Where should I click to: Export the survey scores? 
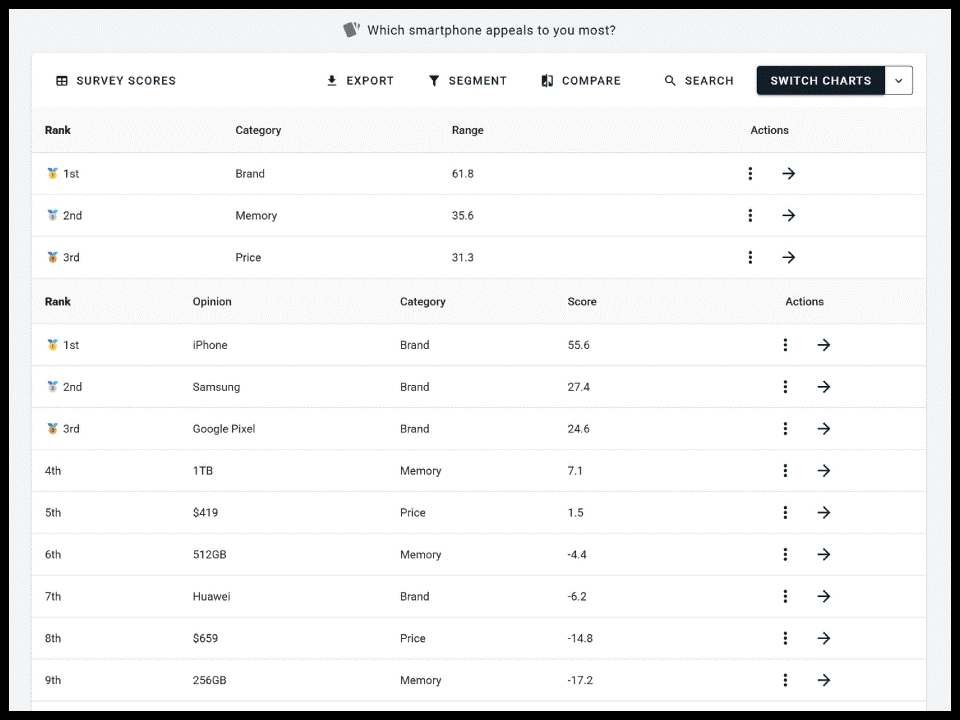click(360, 80)
